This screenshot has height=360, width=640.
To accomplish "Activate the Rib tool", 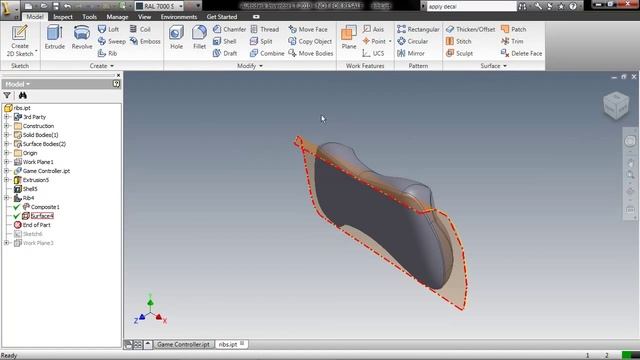I will click(x=108, y=53).
